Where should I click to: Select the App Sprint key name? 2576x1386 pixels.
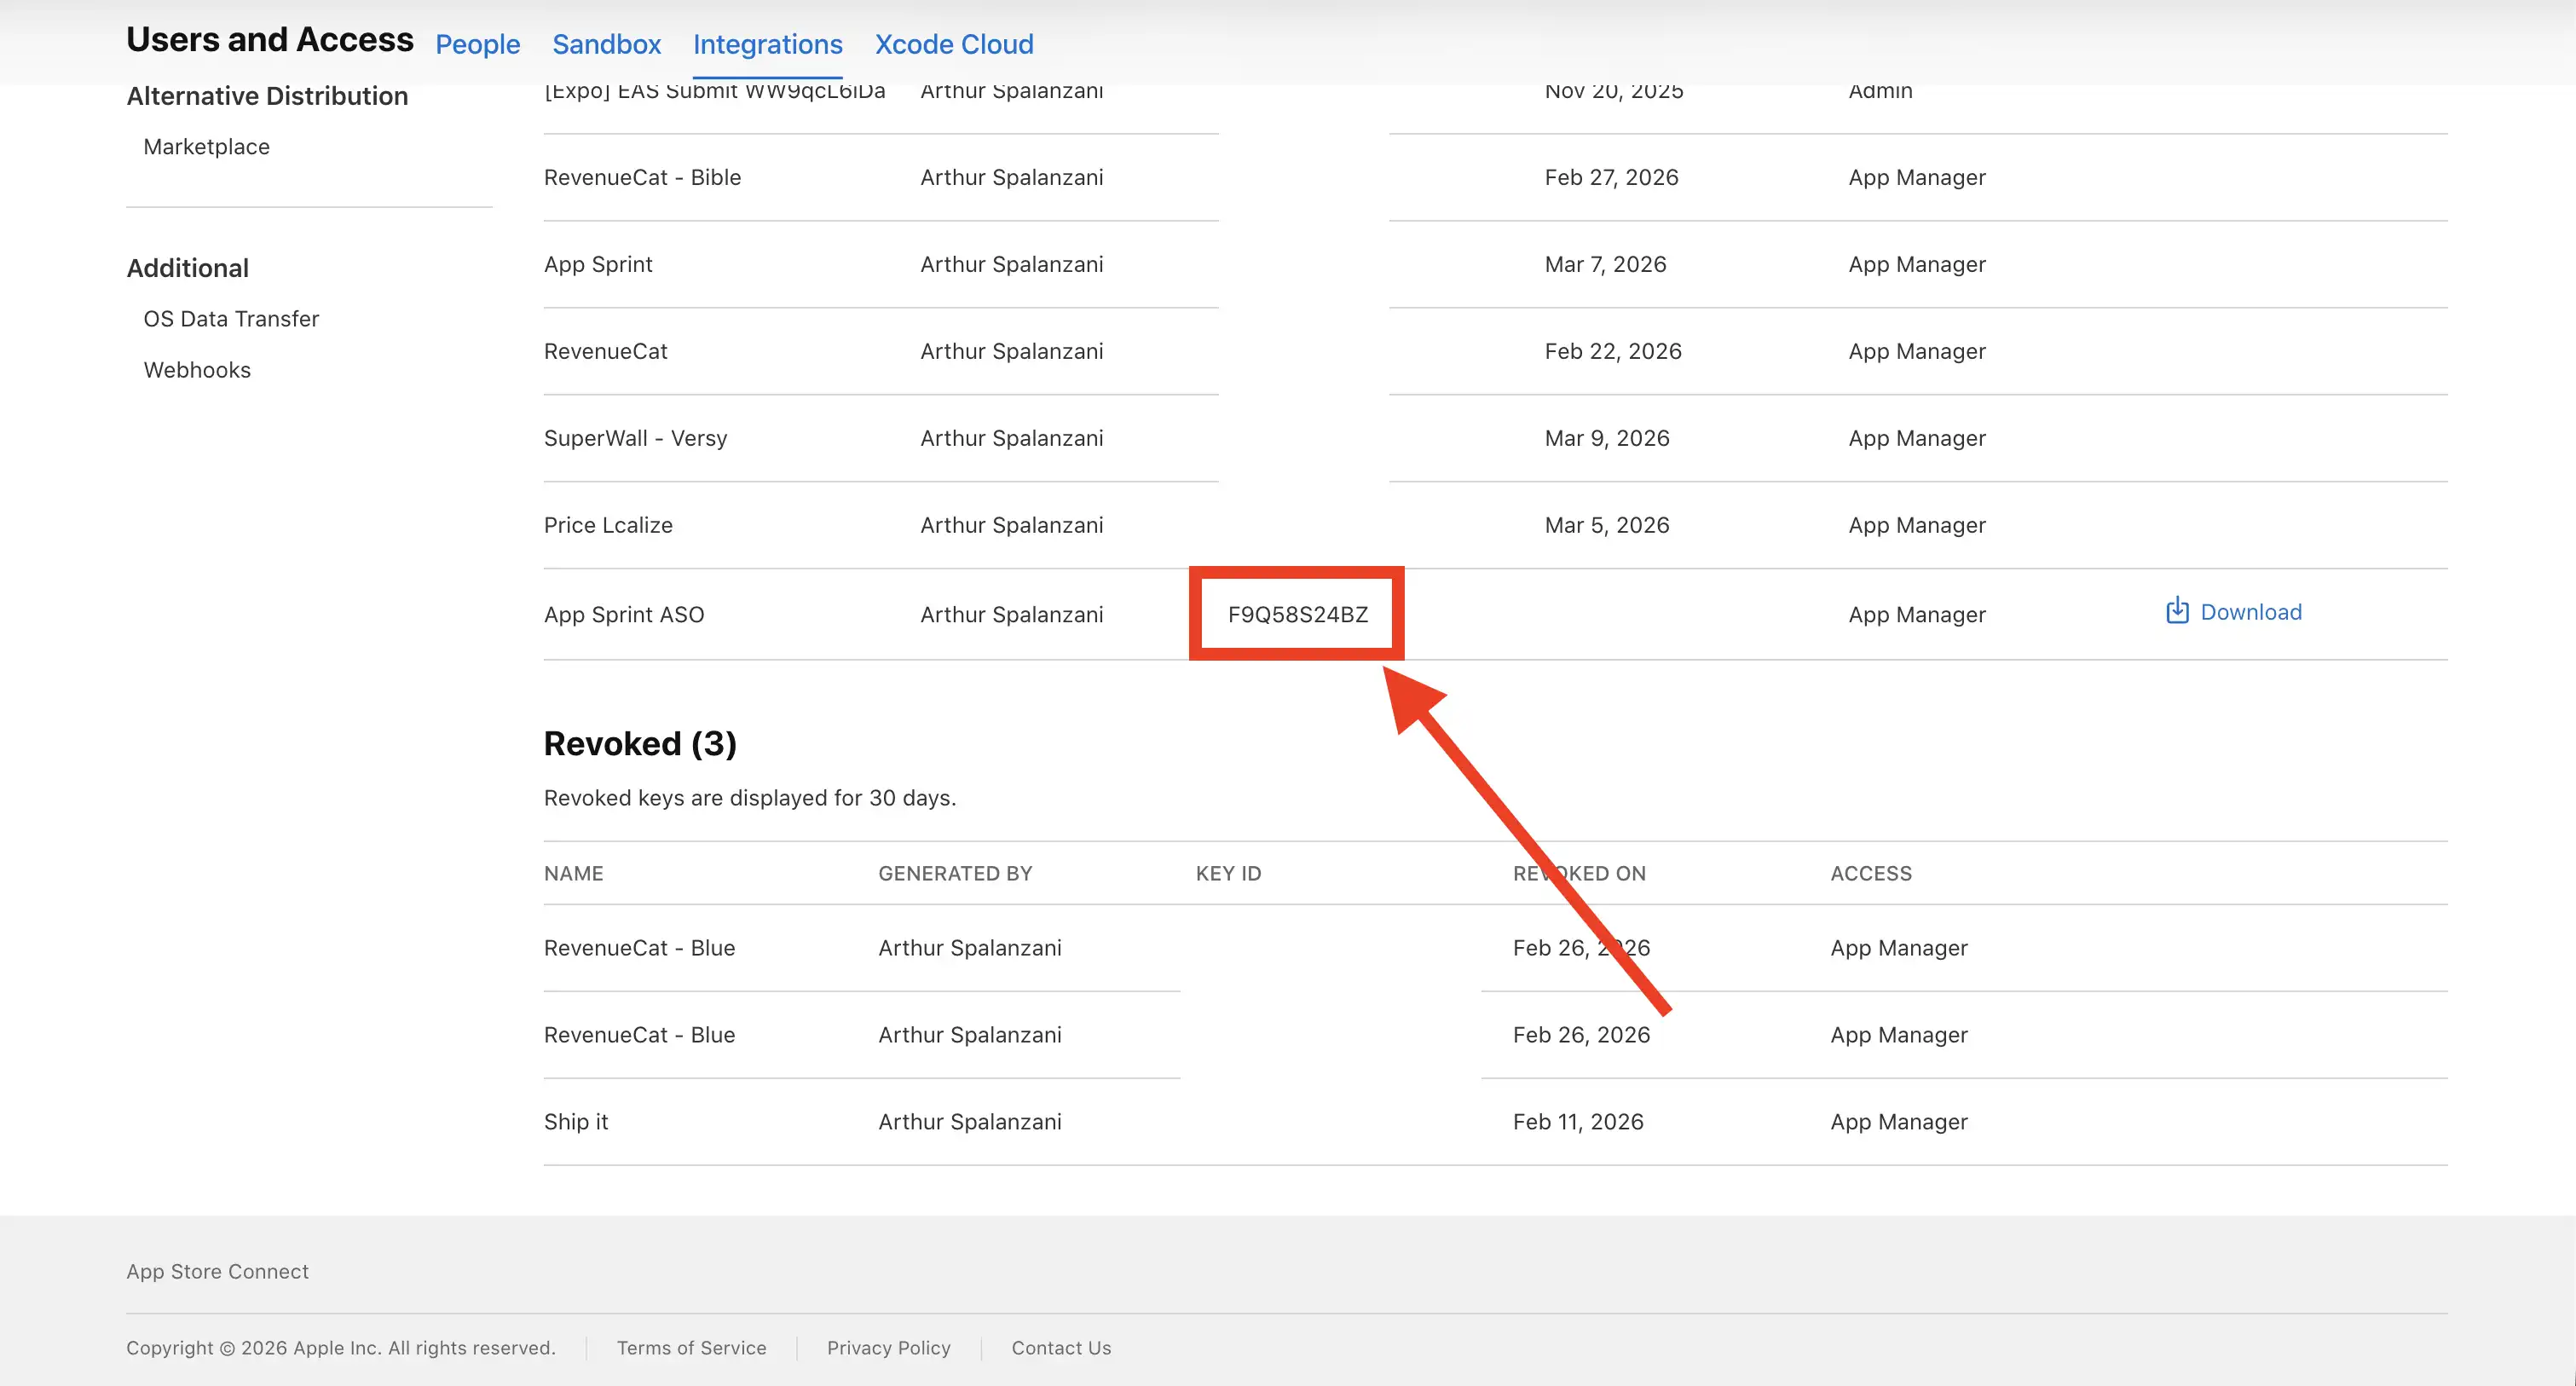tap(598, 265)
